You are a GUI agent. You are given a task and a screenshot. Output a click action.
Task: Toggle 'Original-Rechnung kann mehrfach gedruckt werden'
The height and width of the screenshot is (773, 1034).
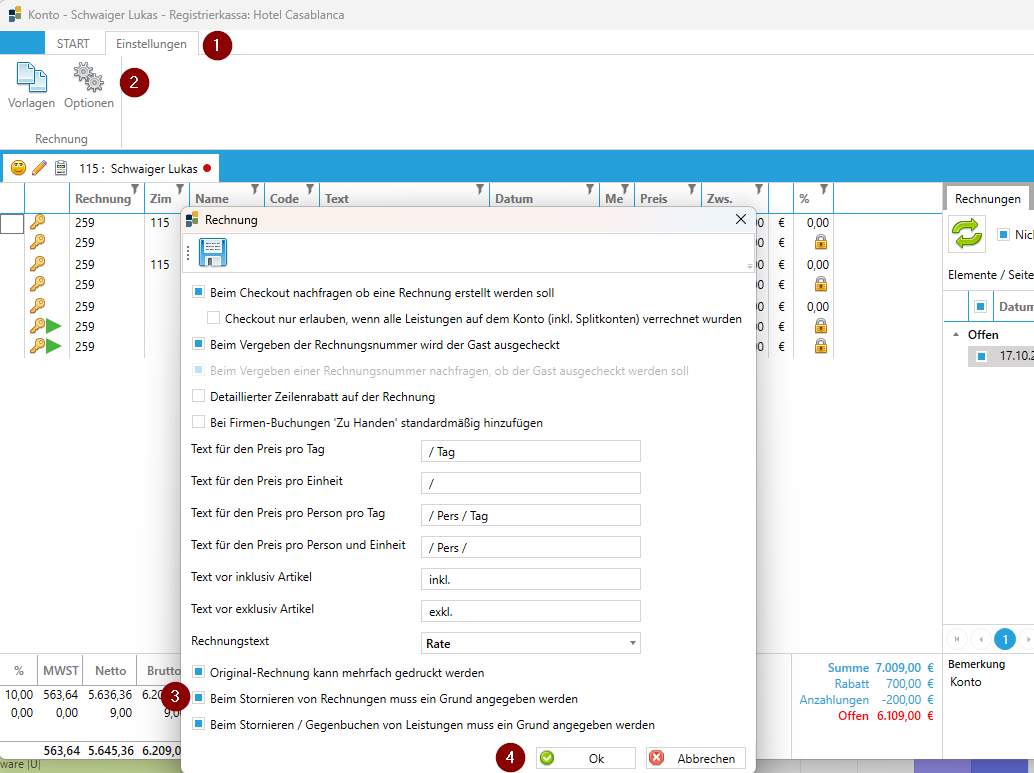click(x=198, y=671)
